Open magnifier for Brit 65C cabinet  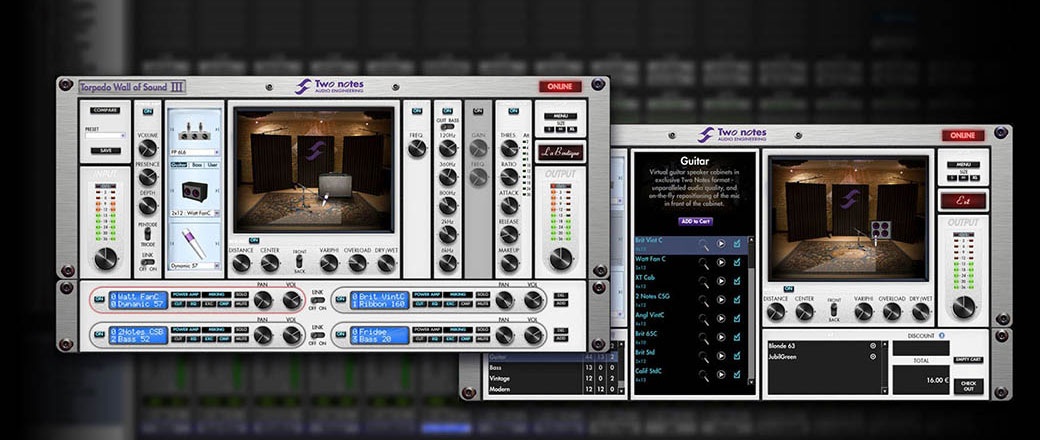pyautogui.click(x=703, y=337)
